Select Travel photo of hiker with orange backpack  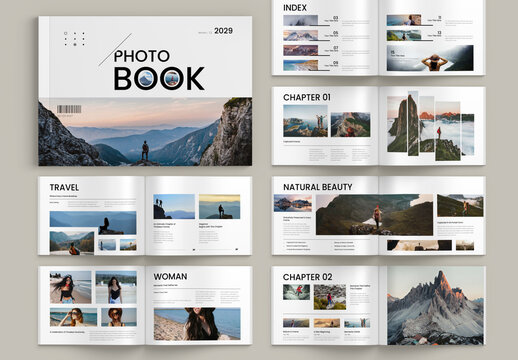click(72, 243)
